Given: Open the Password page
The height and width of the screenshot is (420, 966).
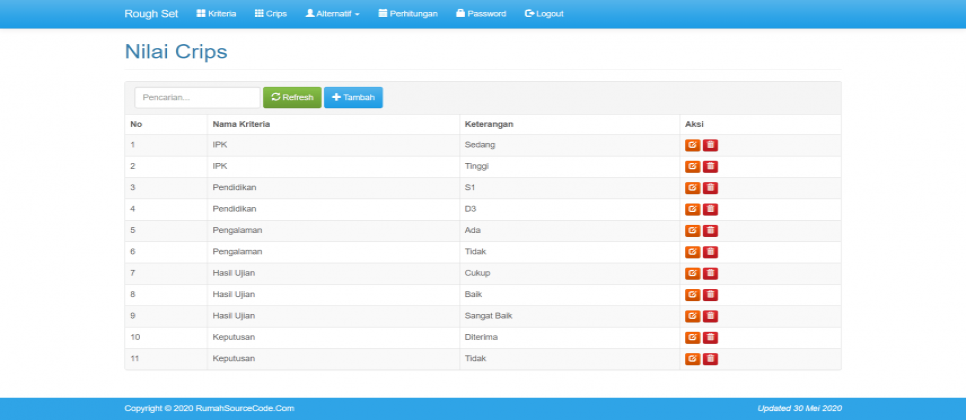Looking at the screenshot, I should [x=481, y=14].
